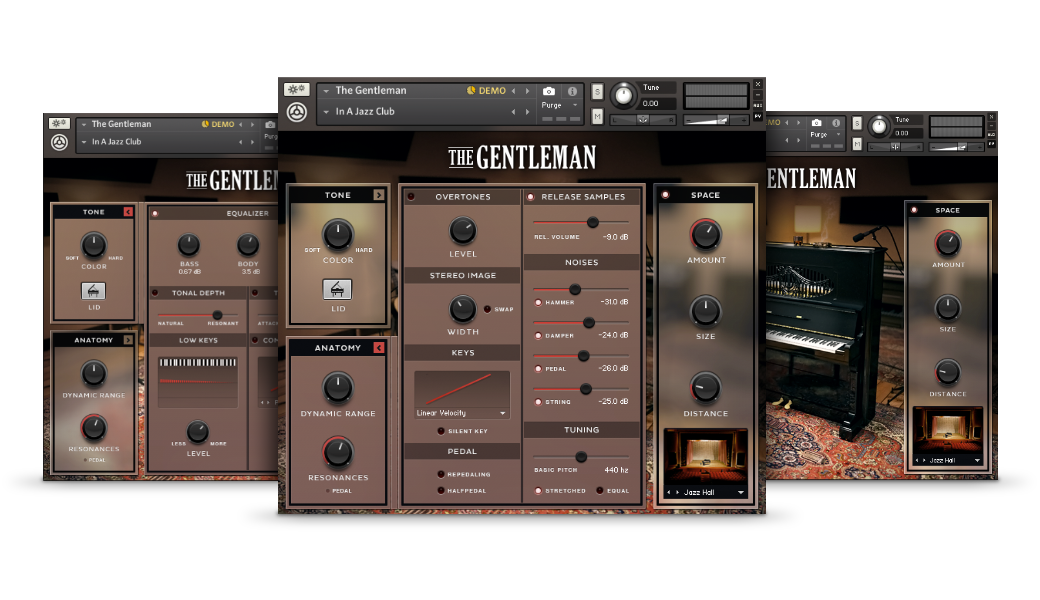Select the Equal tuning option
Viewport: 1040px width, 600px height.
(600, 491)
